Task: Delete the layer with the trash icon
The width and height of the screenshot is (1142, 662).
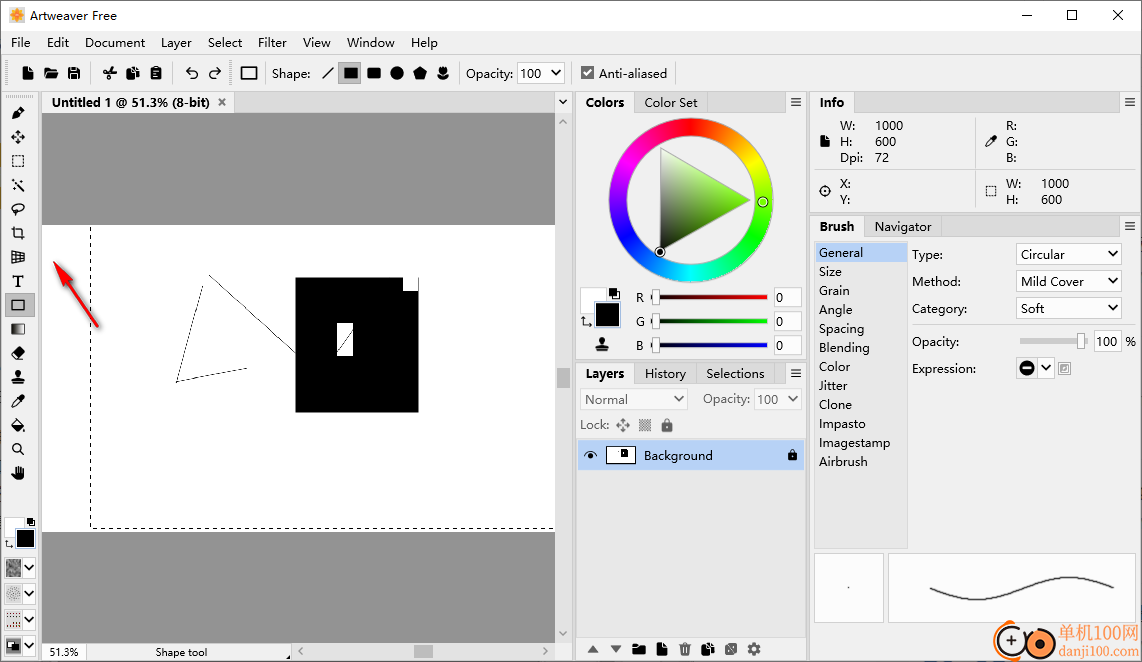Action: [x=685, y=649]
